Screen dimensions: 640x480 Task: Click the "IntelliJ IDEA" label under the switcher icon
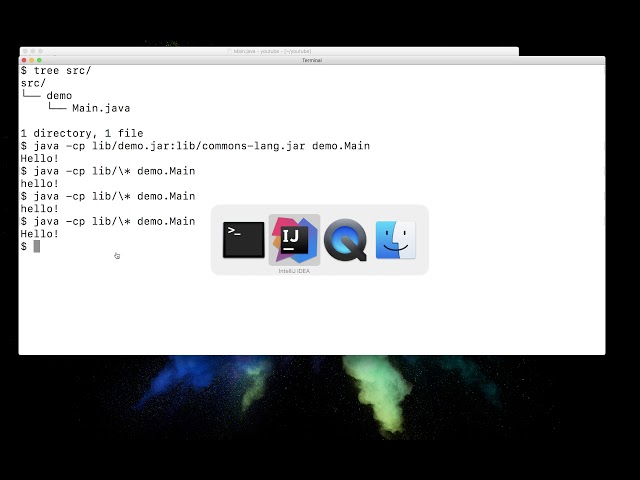[295, 270]
